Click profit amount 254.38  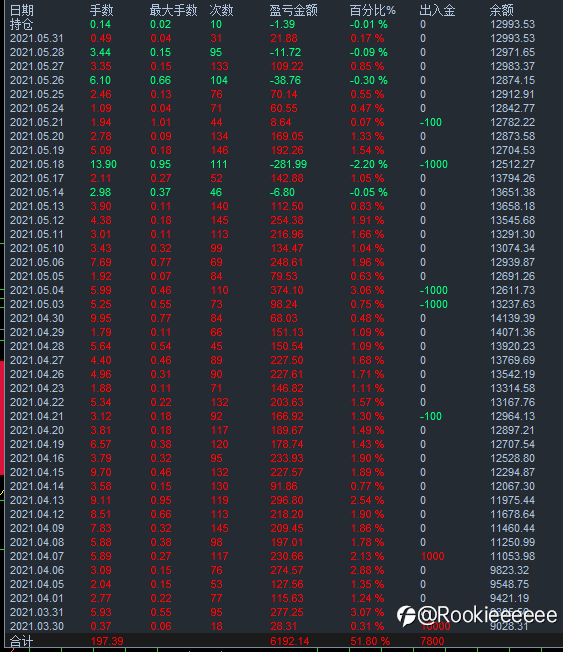[x=287, y=221]
